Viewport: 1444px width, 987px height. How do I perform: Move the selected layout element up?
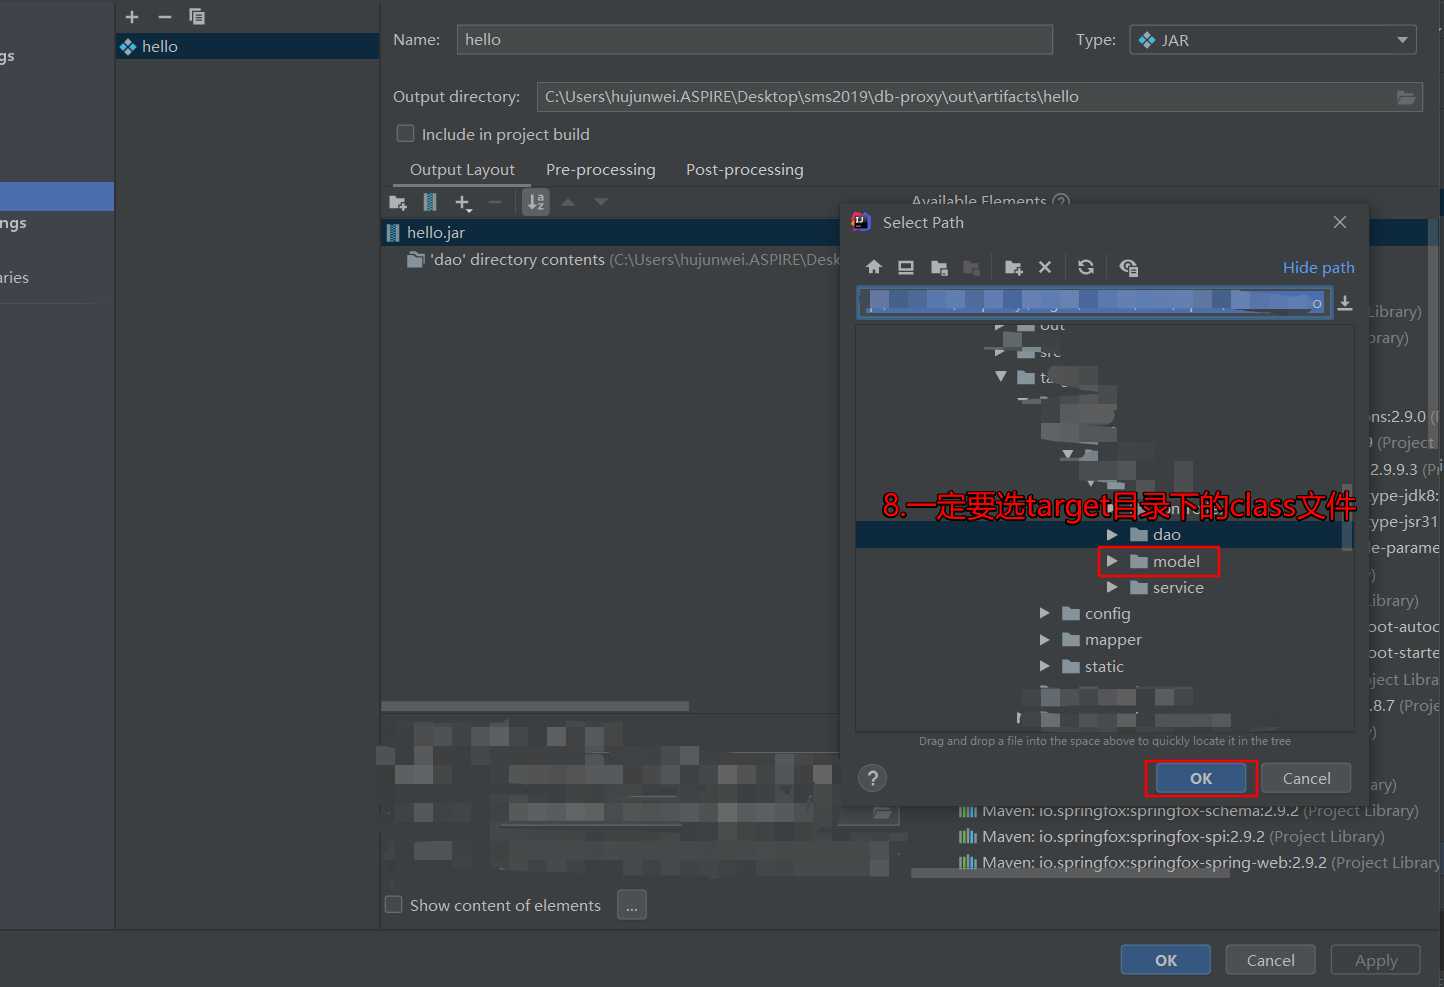(568, 202)
